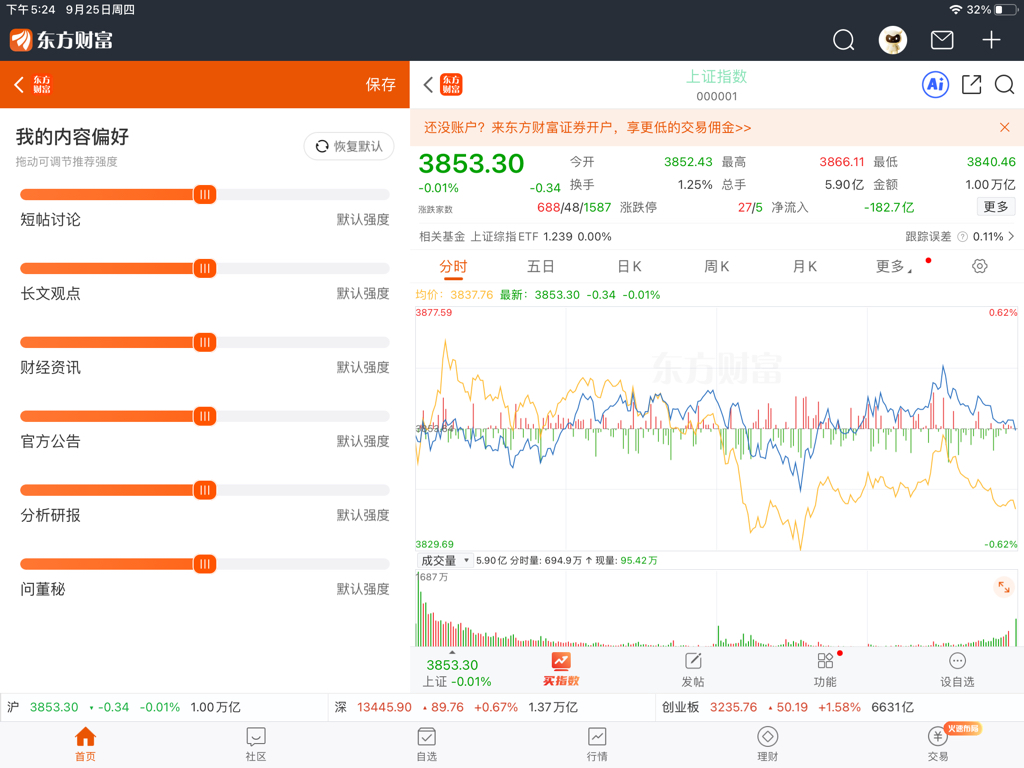
Task: Expand the 更多 chart period dropdown
Action: (893, 266)
